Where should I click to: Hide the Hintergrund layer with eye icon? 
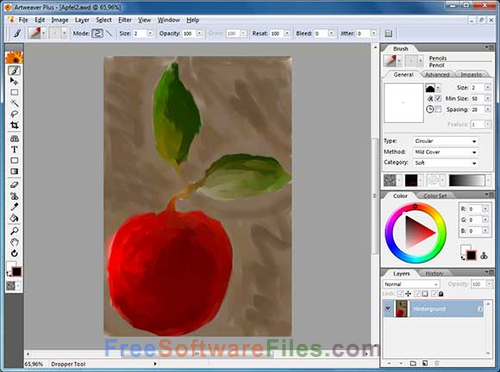click(388, 309)
